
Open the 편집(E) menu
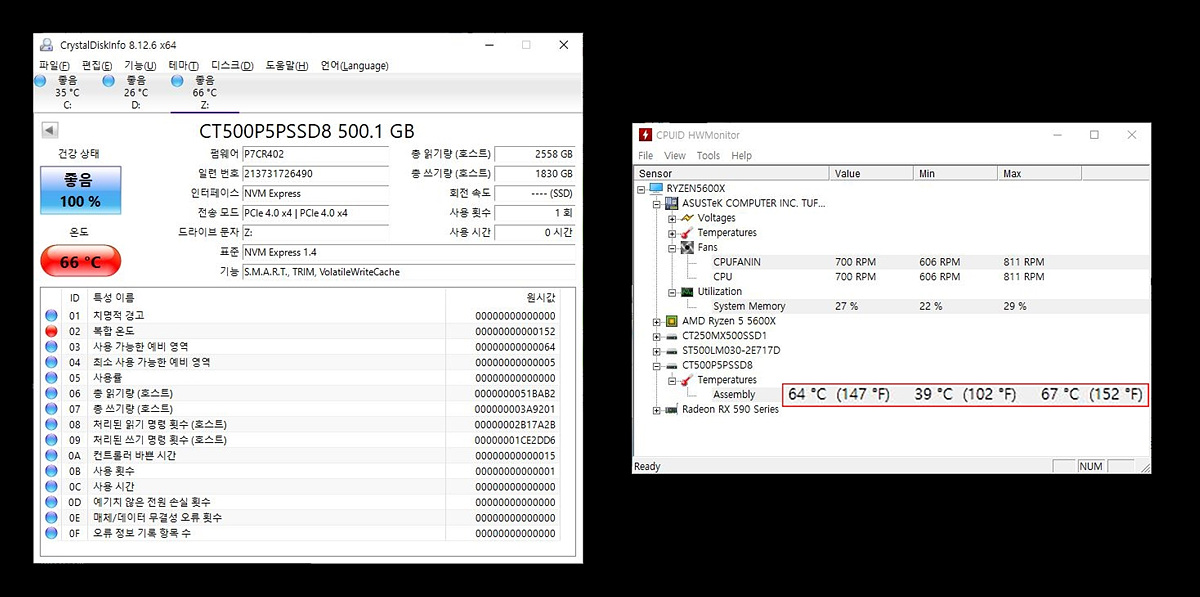pos(97,66)
